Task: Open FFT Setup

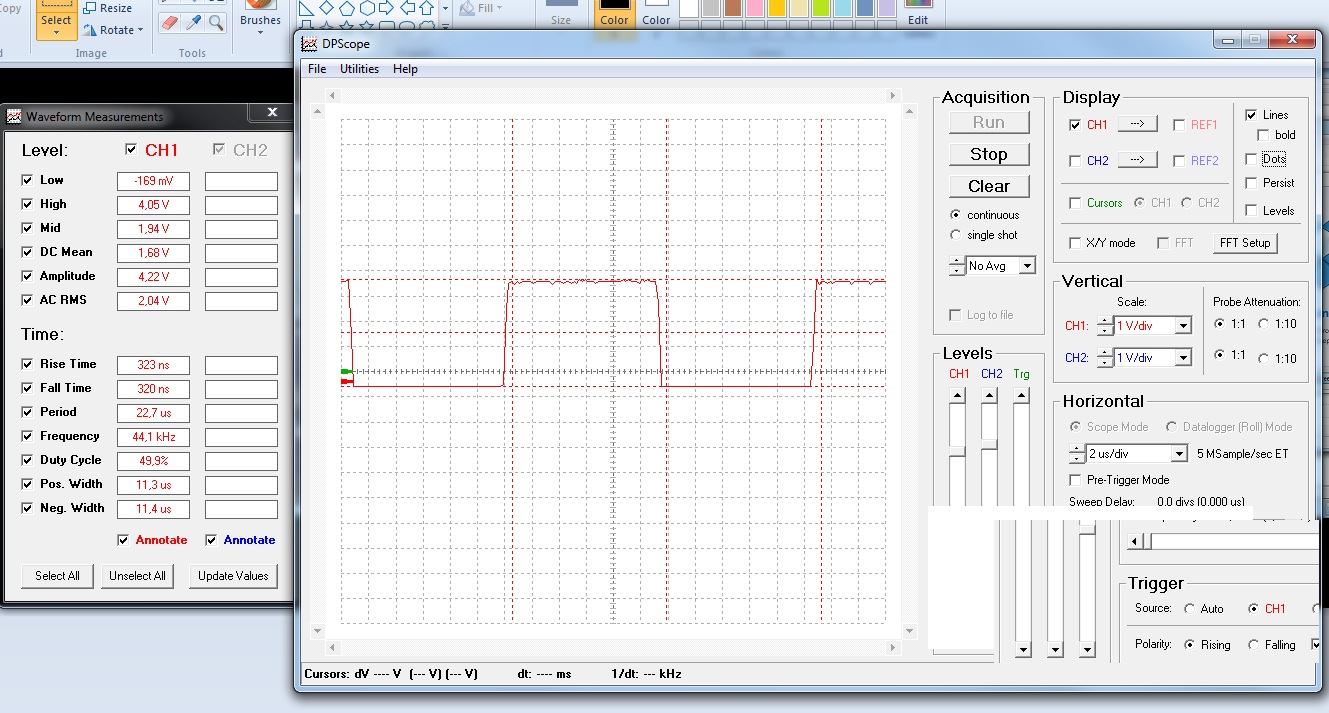Action: pyautogui.click(x=1245, y=242)
